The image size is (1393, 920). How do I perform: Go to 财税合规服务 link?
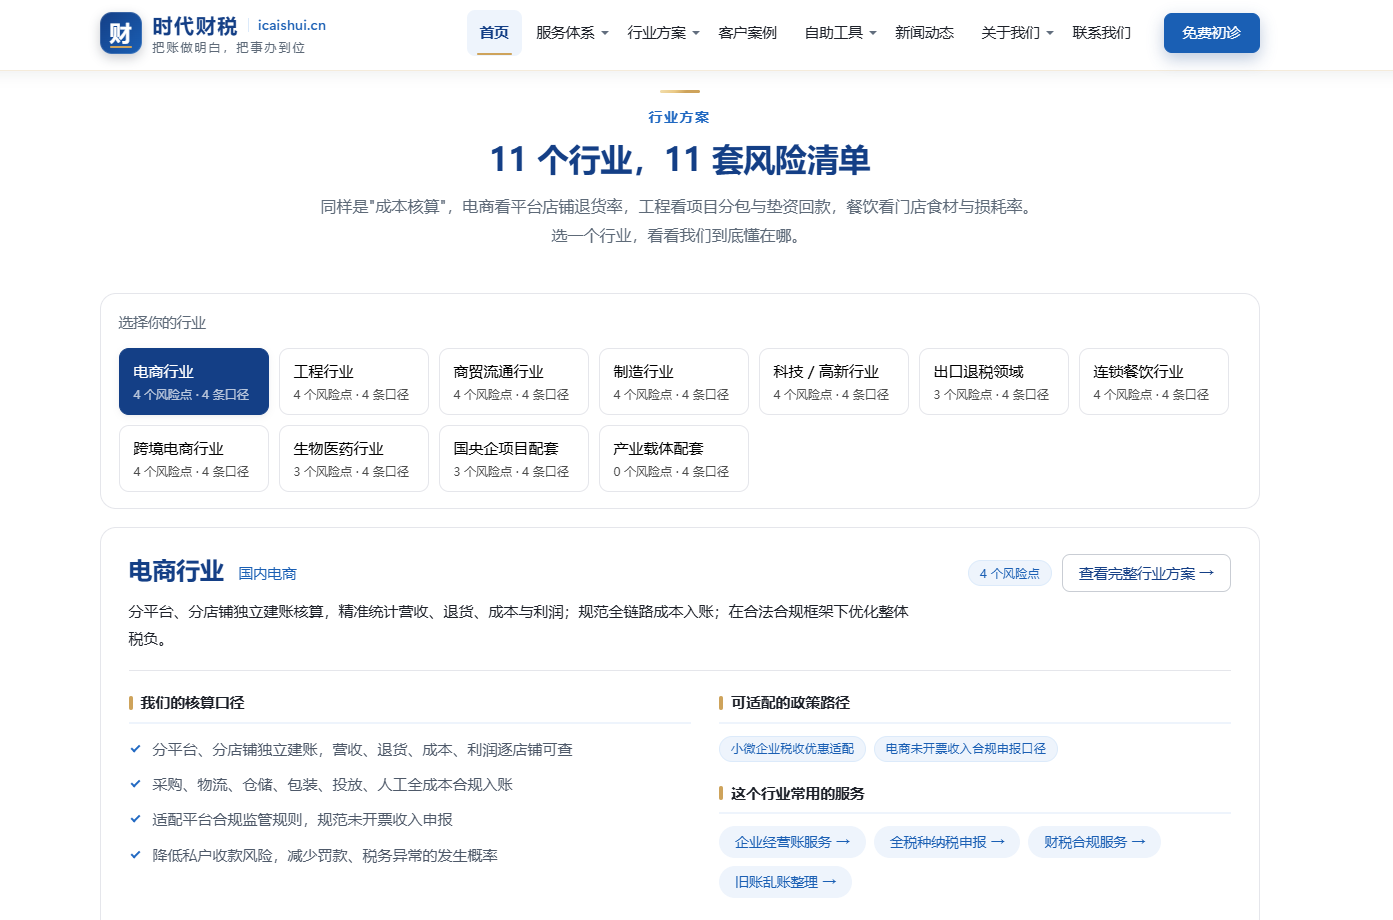click(x=1095, y=842)
